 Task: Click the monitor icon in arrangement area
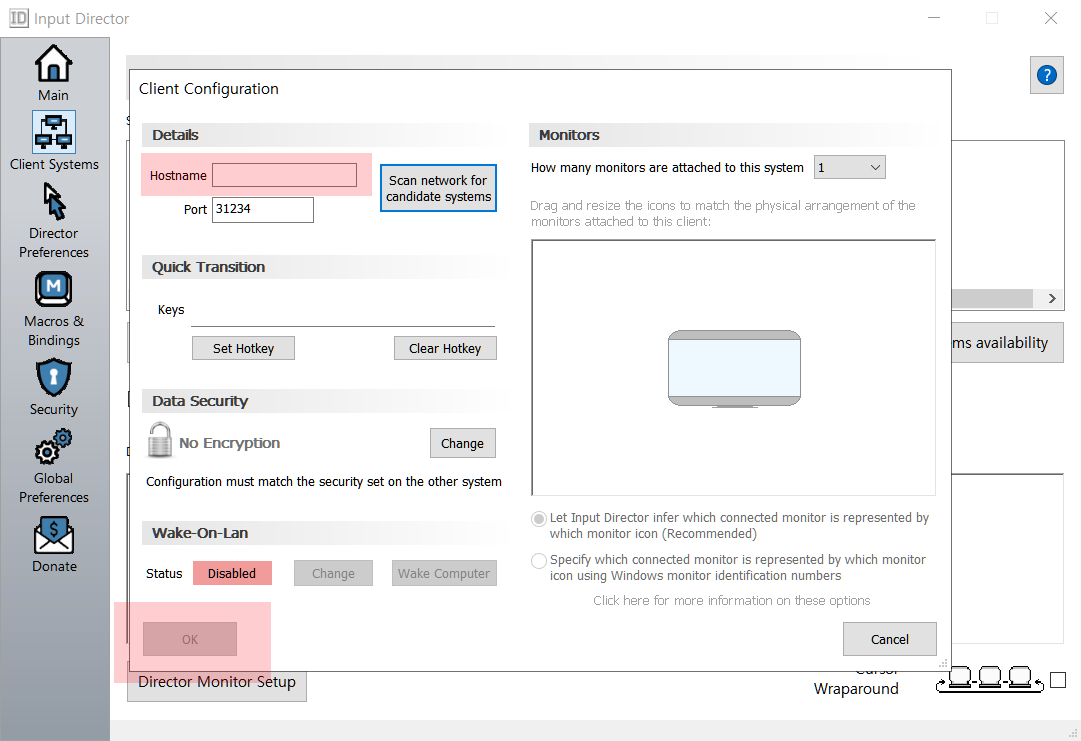734,369
